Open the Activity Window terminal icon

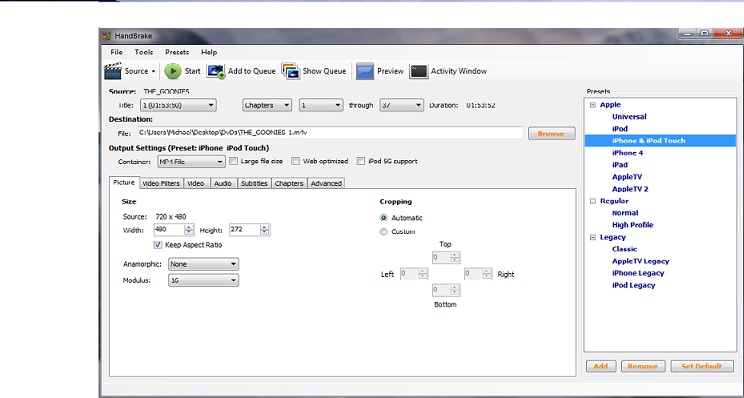coord(418,71)
